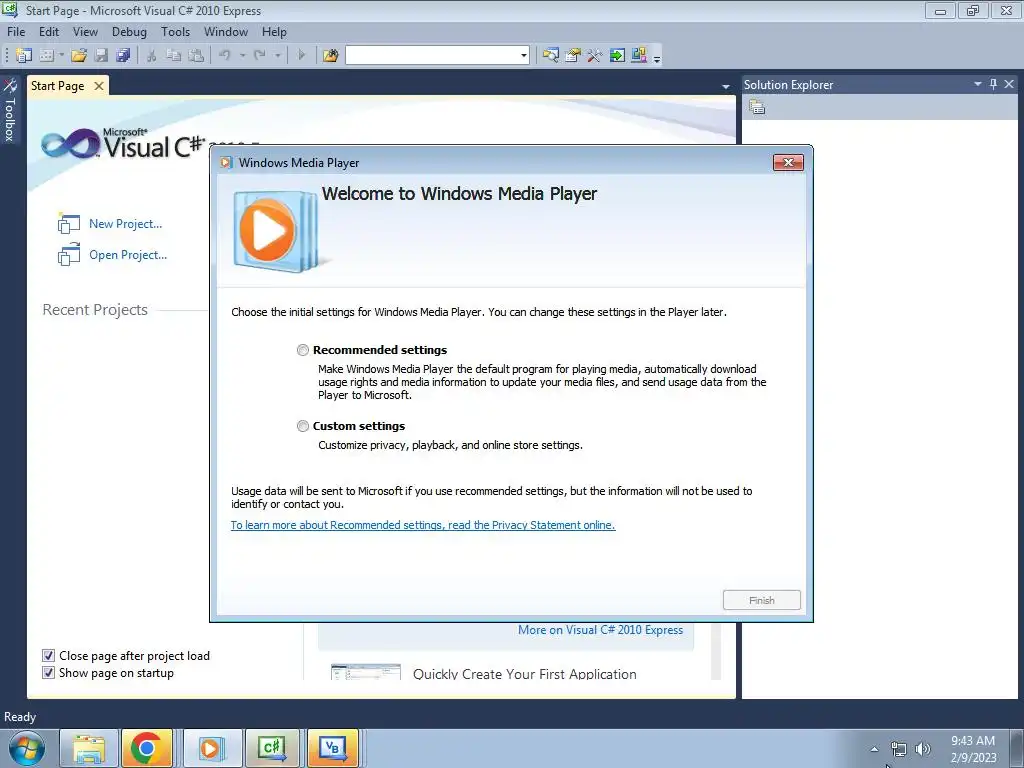Image resolution: width=1024 pixels, height=768 pixels.
Task: Select the Custom settings radio button
Action: (302, 426)
